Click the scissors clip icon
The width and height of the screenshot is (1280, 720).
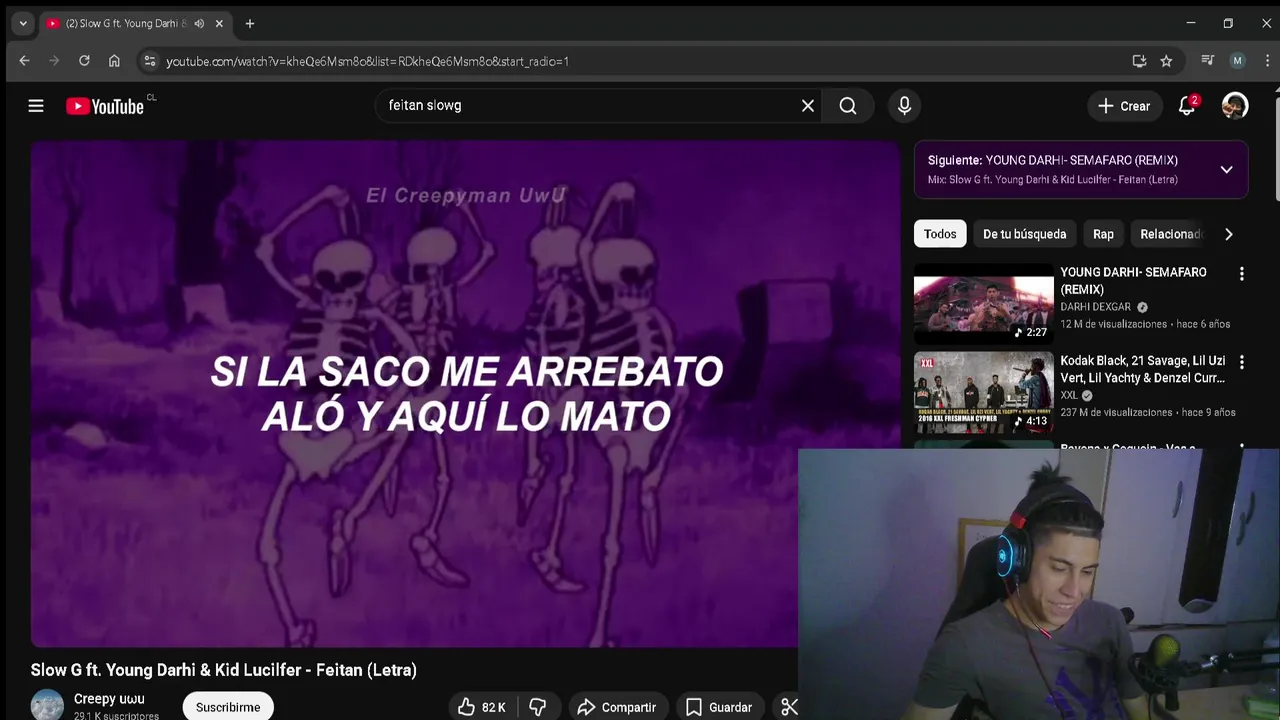789,707
